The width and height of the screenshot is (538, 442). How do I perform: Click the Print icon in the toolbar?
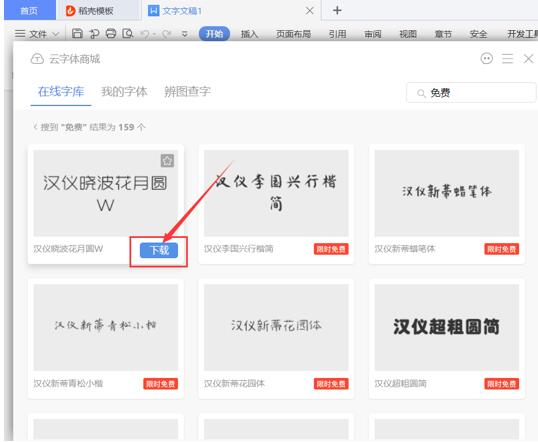(x=111, y=33)
